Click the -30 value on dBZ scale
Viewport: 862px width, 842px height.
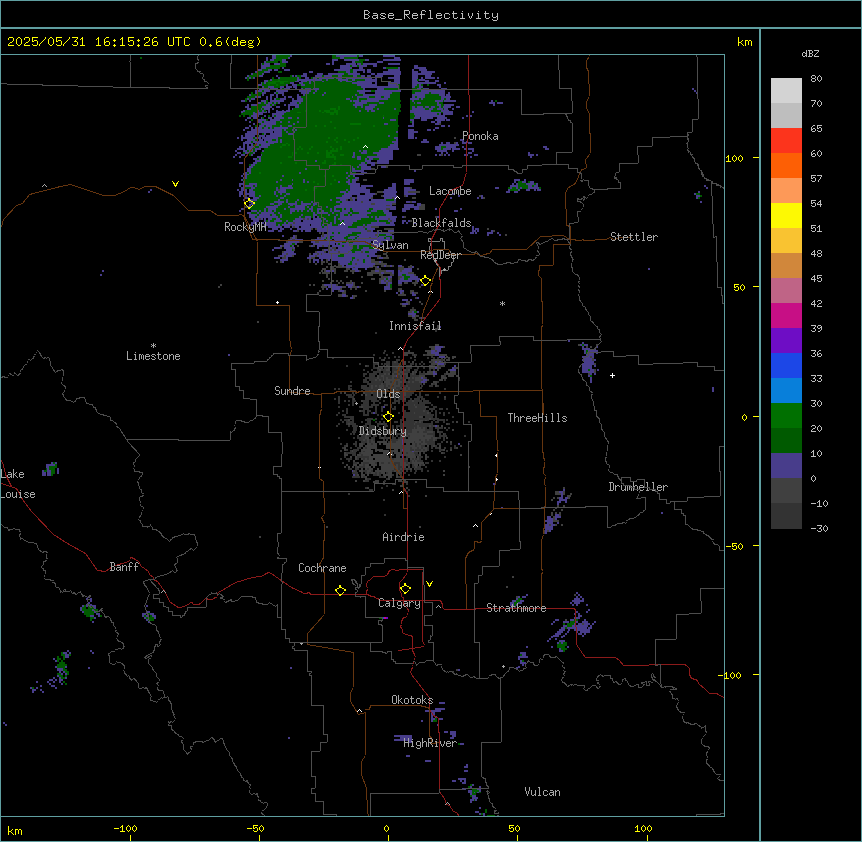819,529
